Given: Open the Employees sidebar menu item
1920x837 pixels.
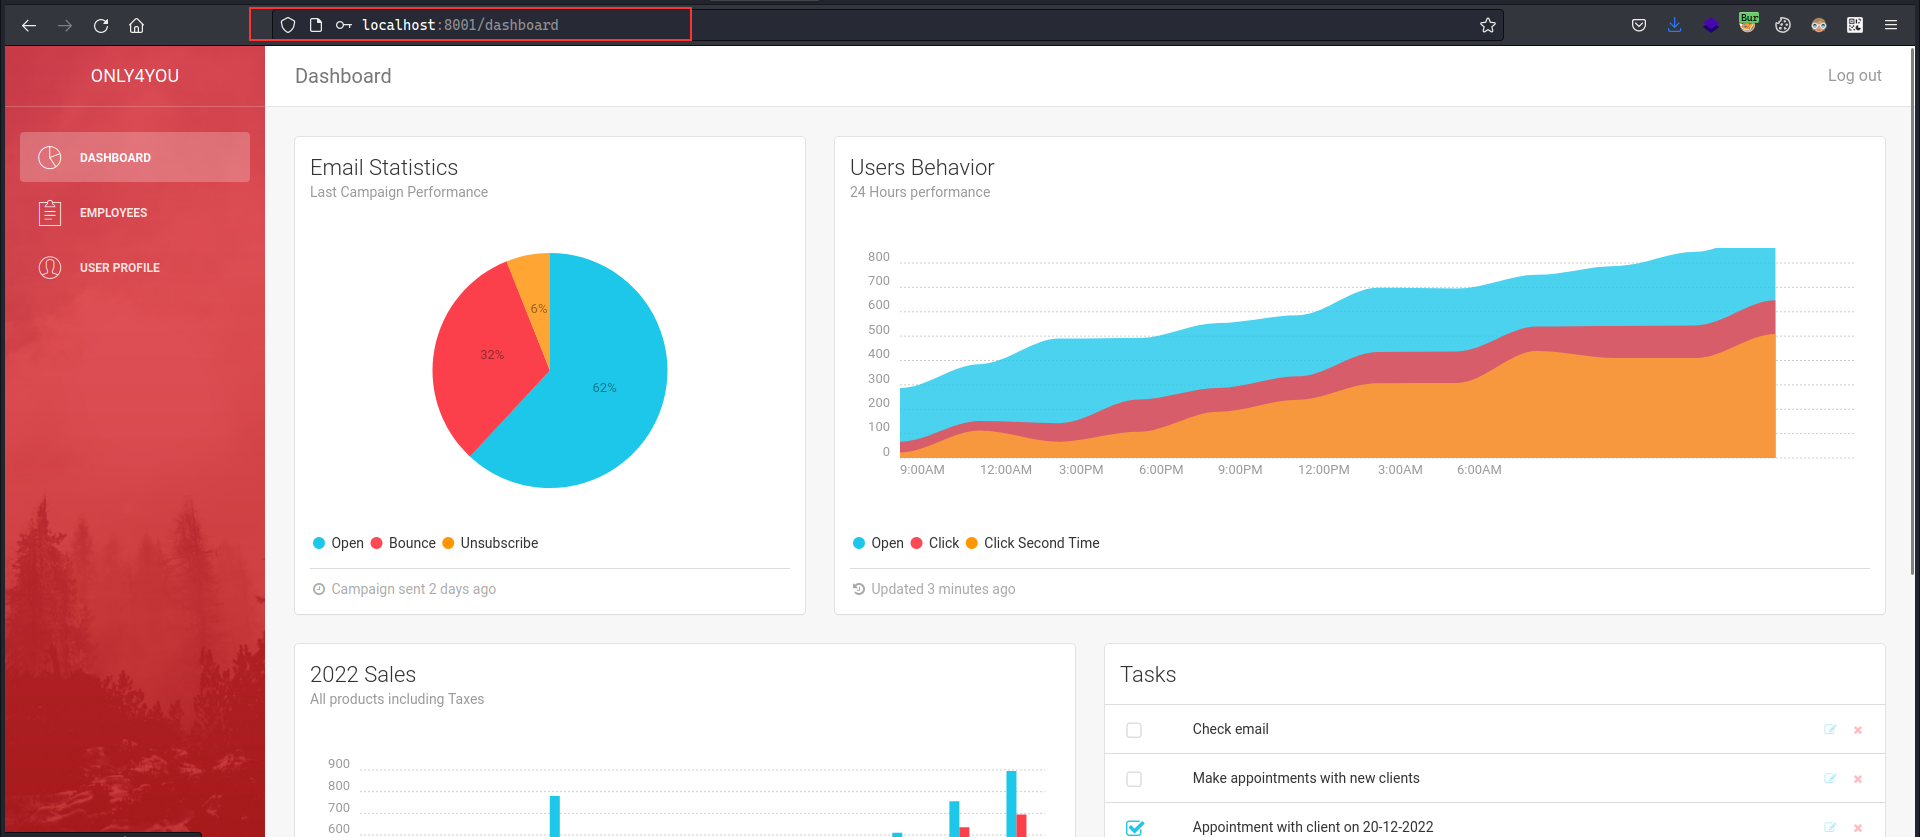Looking at the screenshot, I should tap(135, 212).
